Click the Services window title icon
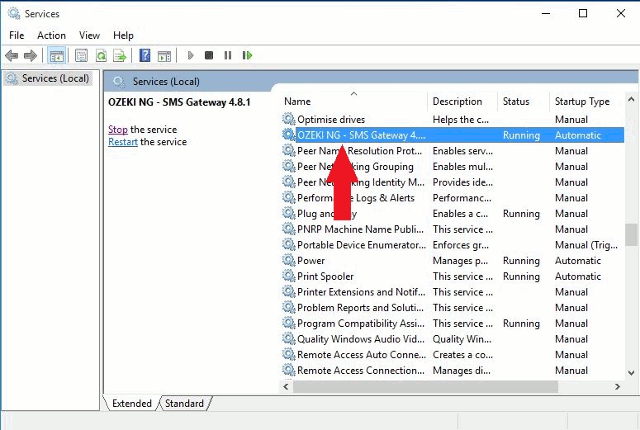This screenshot has width=640, height=430. [x=14, y=13]
